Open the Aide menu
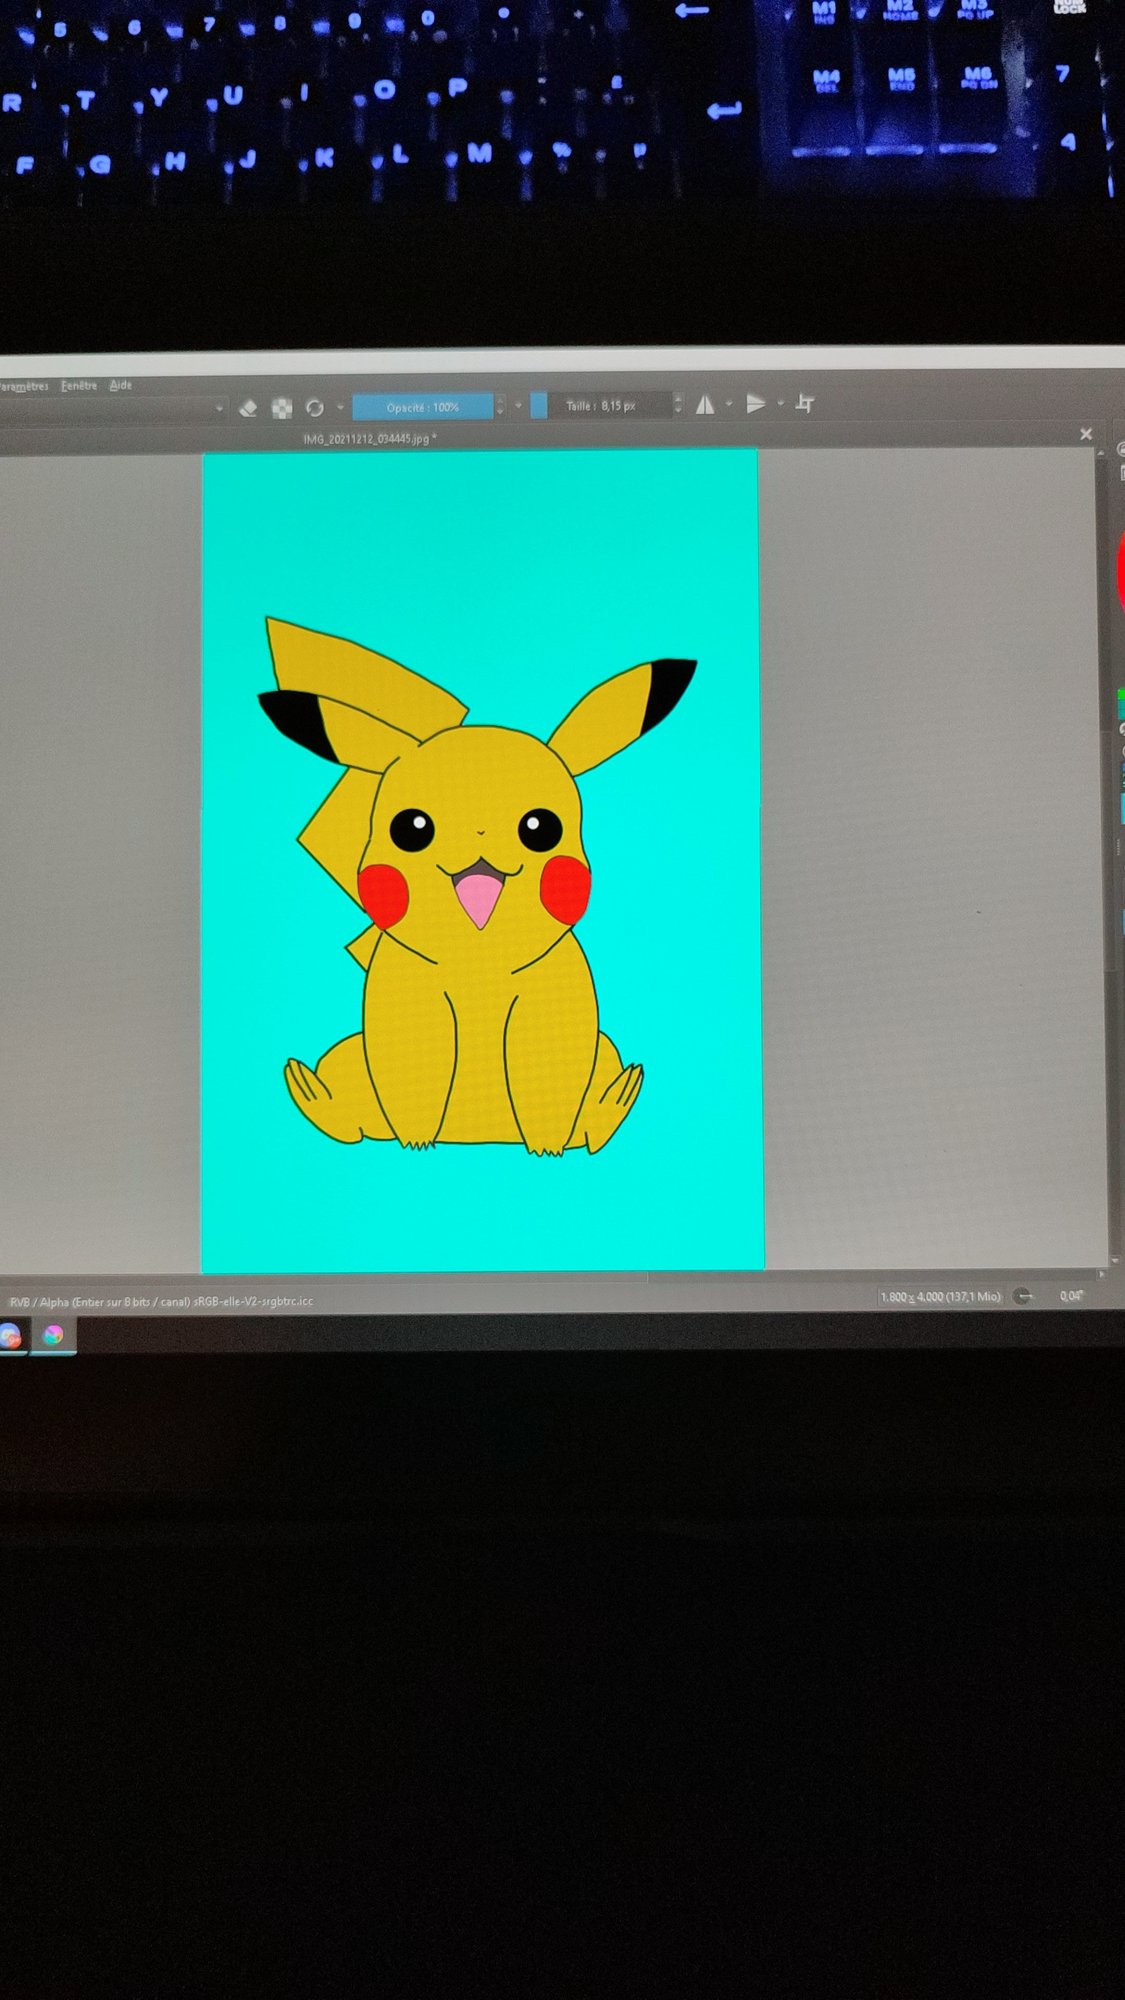1125x2000 pixels. point(121,385)
